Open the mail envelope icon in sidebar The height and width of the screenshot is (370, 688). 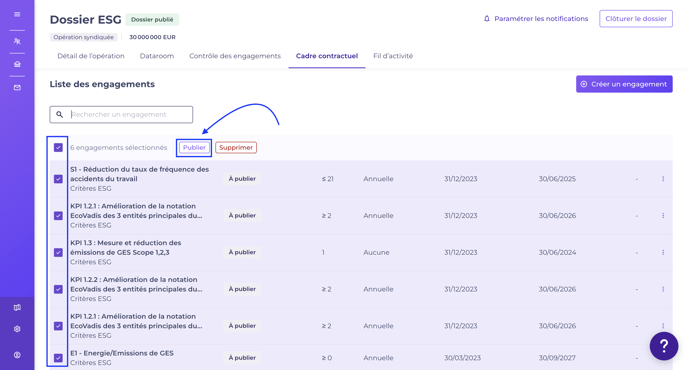[x=17, y=87]
